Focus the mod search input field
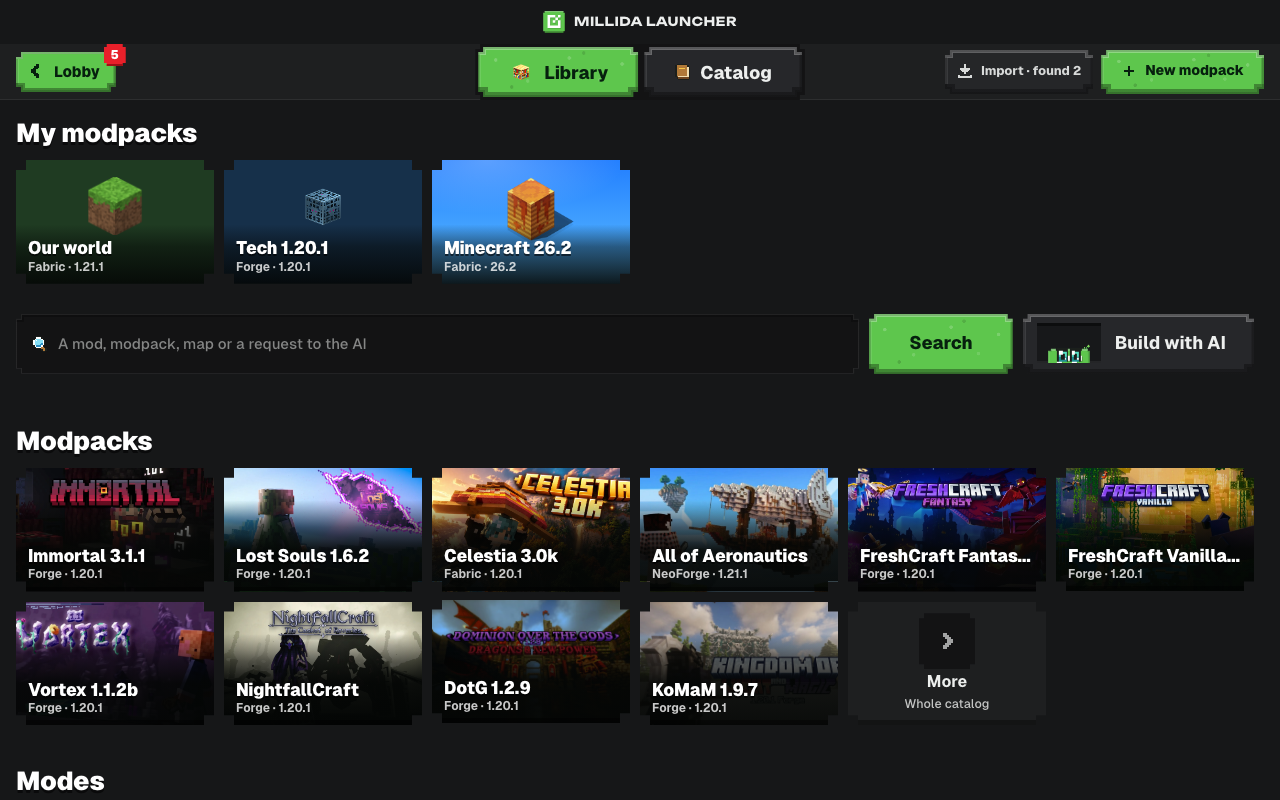Viewport: 1280px width, 800px height. click(x=437, y=344)
